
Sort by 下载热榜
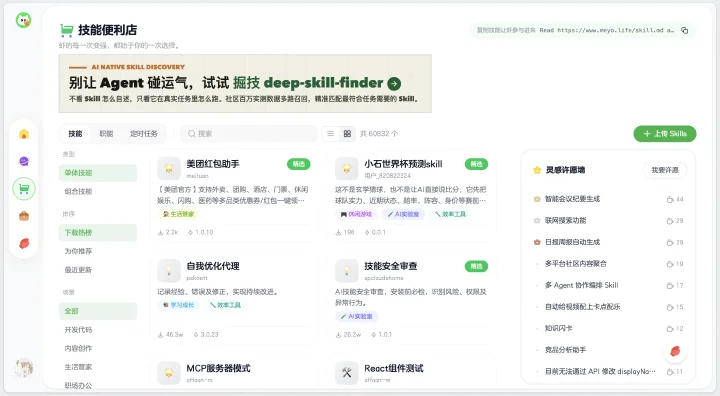98,232
